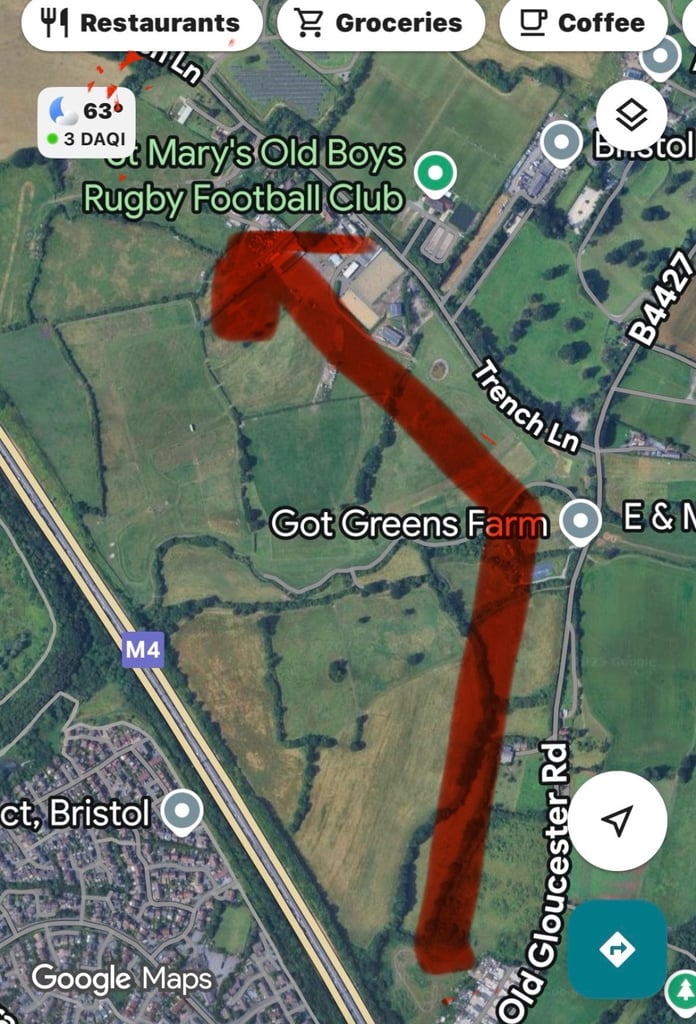Open the map layers button
696x1024 pixels.
[x=631, y=117]
